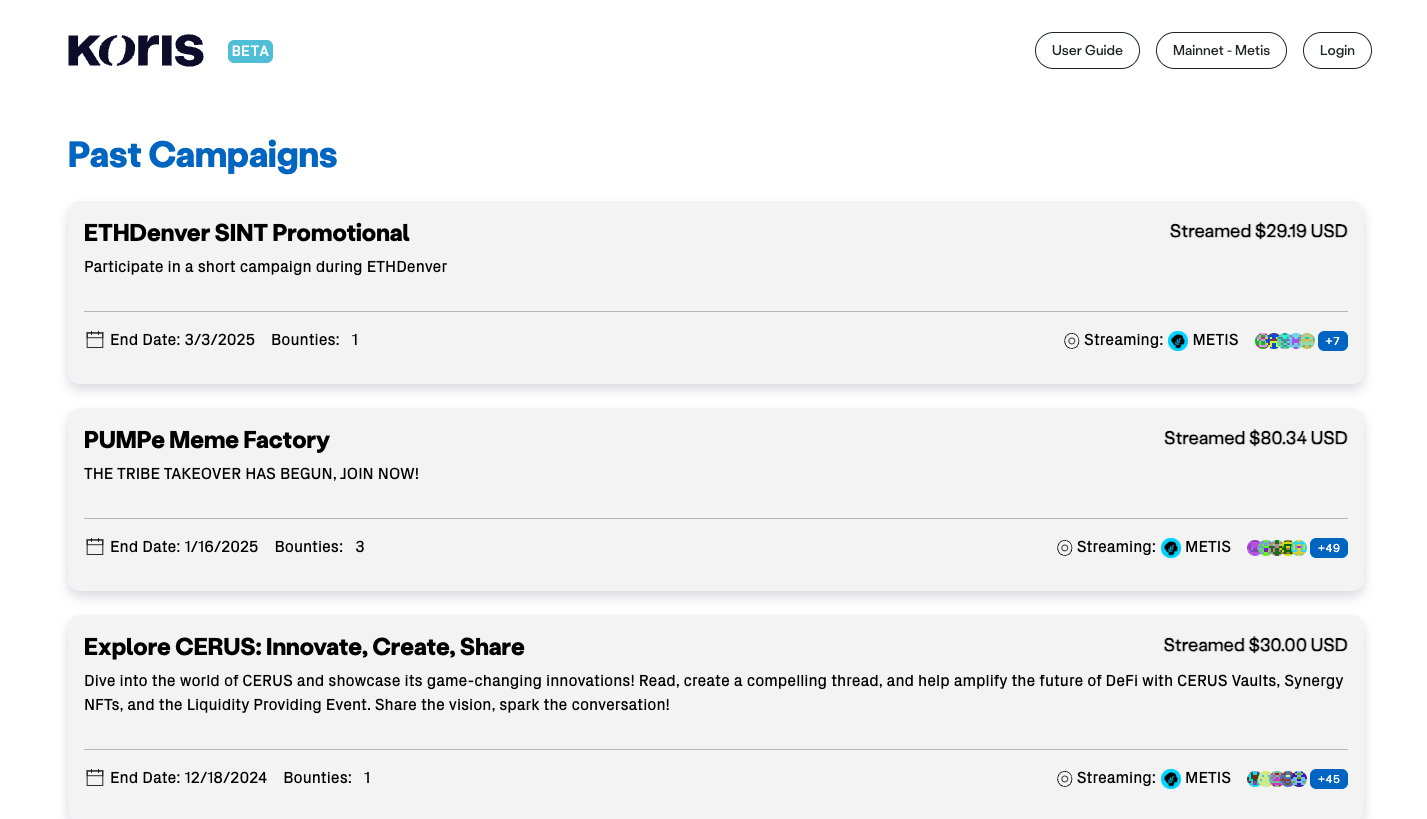This screenshot has height=819, width=1427.
Task: Click 'End Date: 1/16/2025' text
Action: click(184, 547)
